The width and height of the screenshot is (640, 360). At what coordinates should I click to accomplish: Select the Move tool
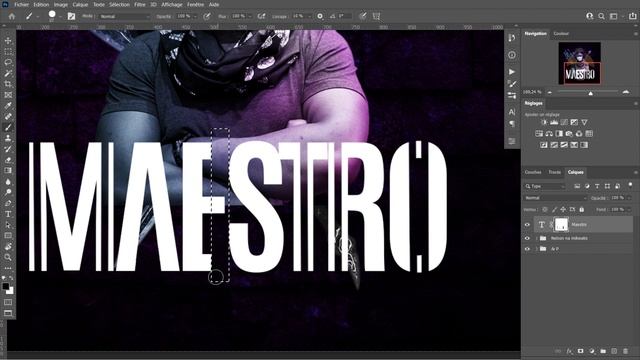click(x=8, y=41)
